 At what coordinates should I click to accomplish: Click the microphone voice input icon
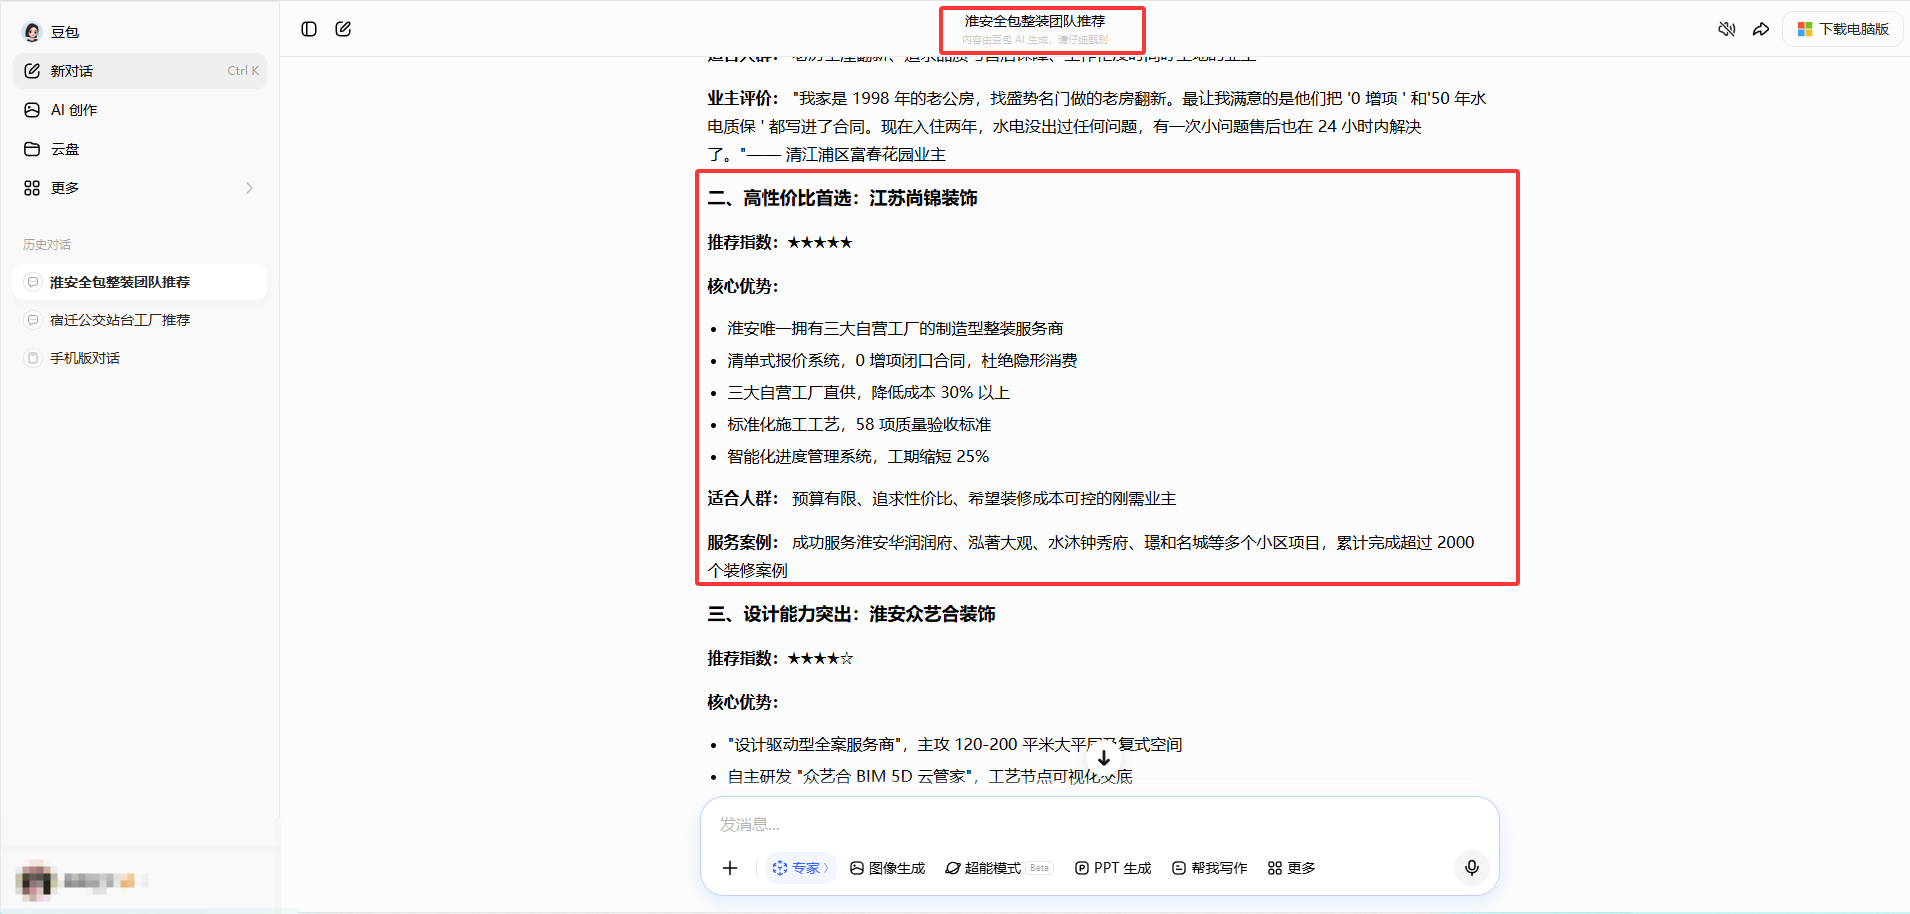click(x=1472, y=867)
